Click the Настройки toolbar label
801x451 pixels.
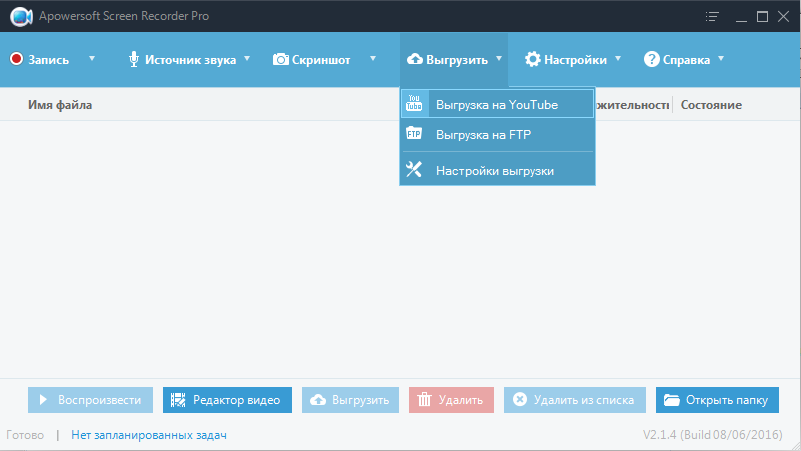click(575, 60)
